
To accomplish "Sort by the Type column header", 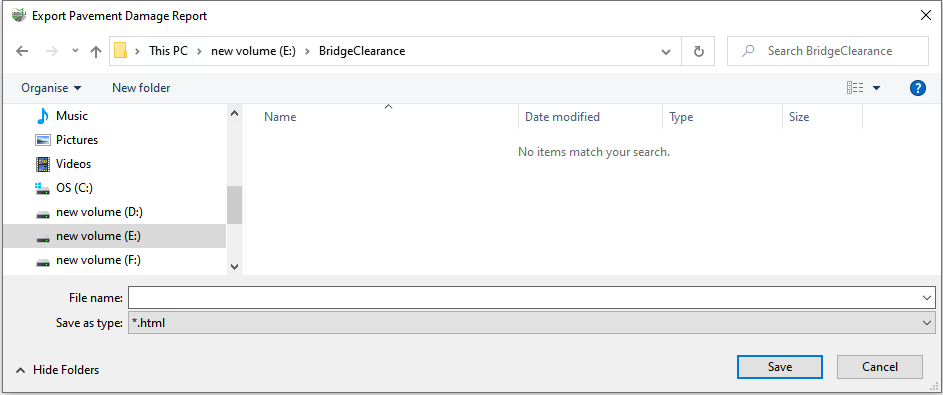I will [722, 117].
